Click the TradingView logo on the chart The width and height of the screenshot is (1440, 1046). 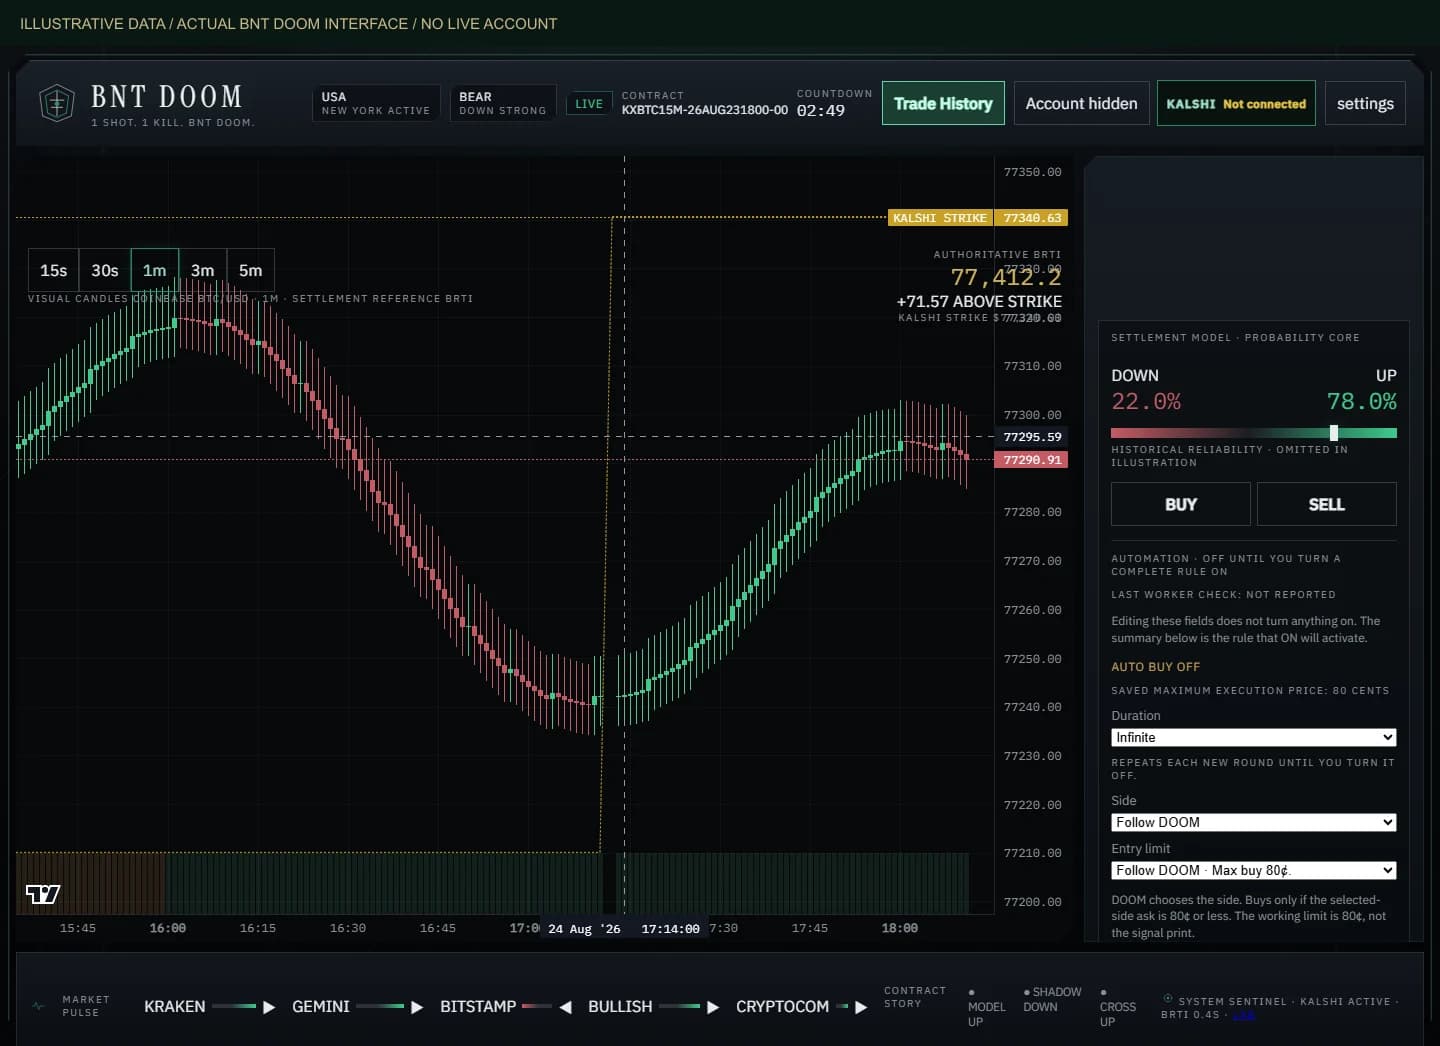43,894
